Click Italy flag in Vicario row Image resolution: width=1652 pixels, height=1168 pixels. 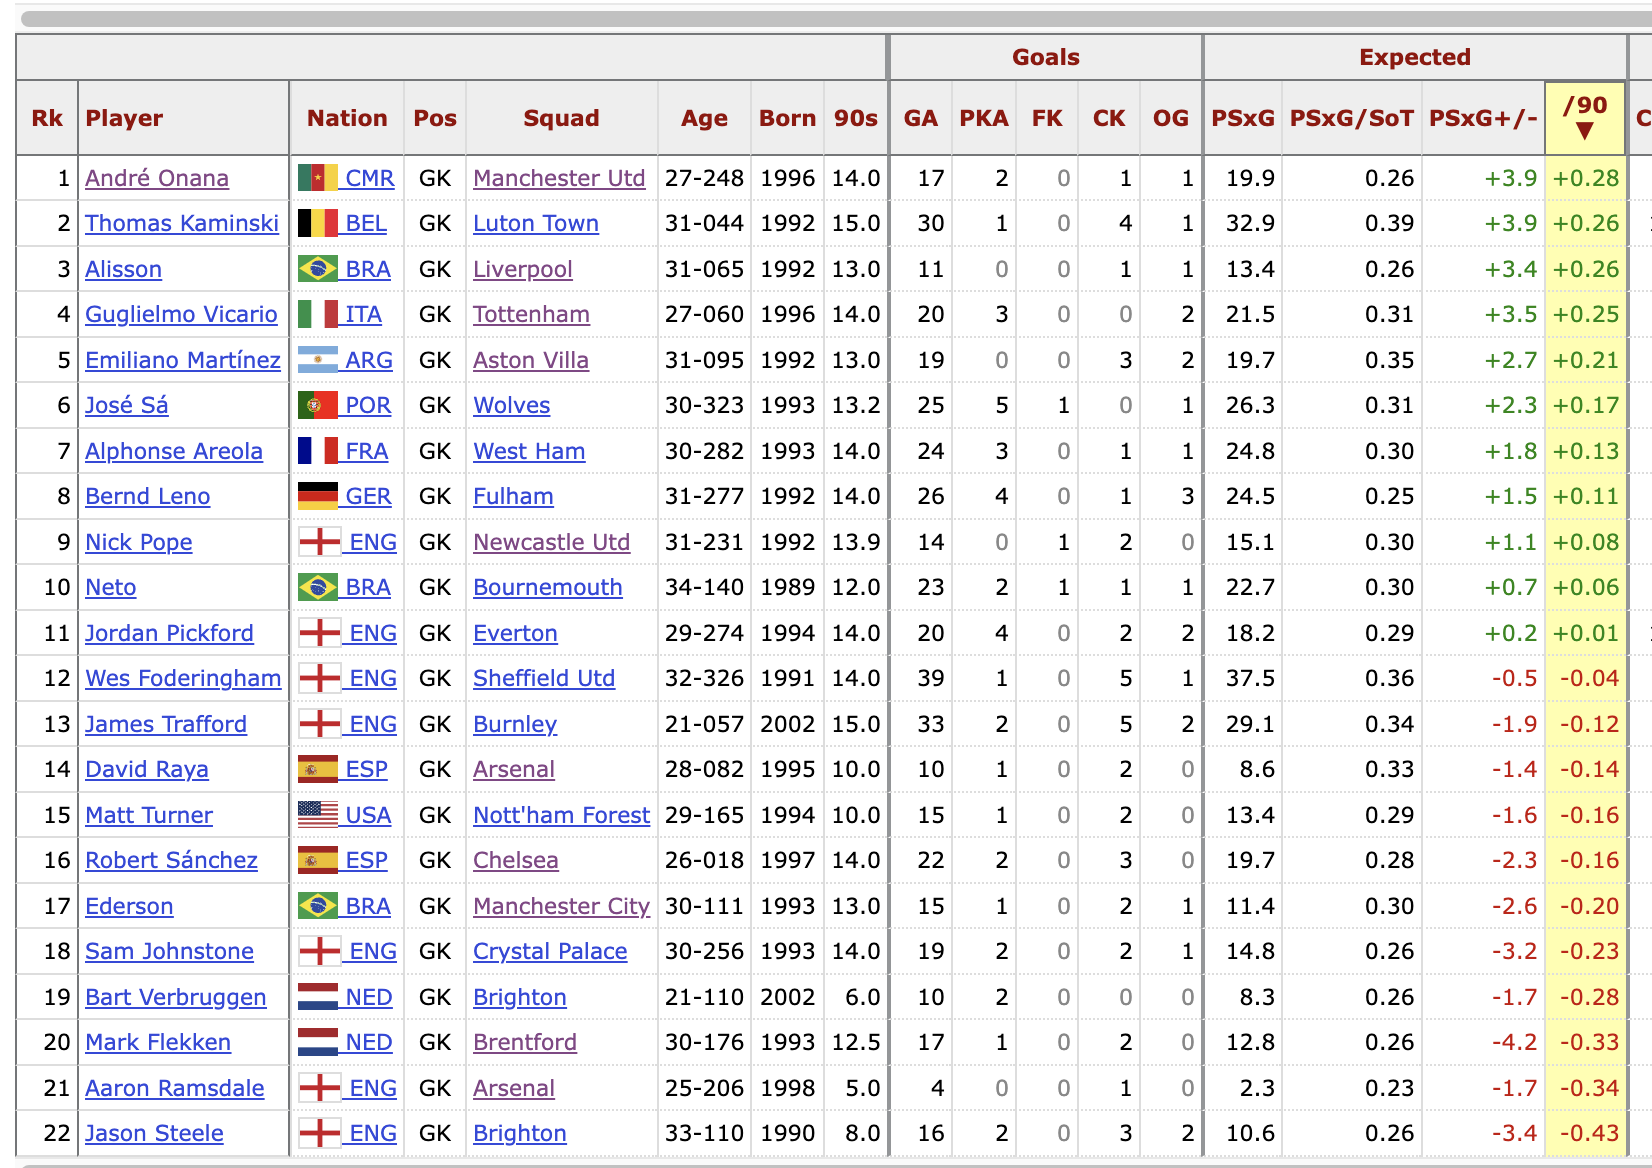[318, 314]
